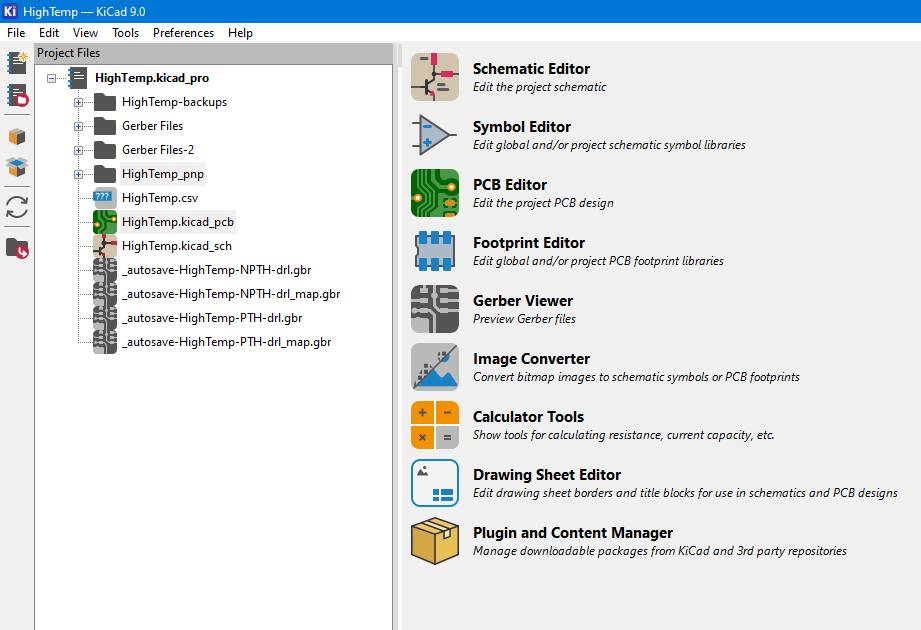The height and width of the screenshot is (630, 921).
Task: Click the Open Project toolbar icon
Action: tap(17, 96)
